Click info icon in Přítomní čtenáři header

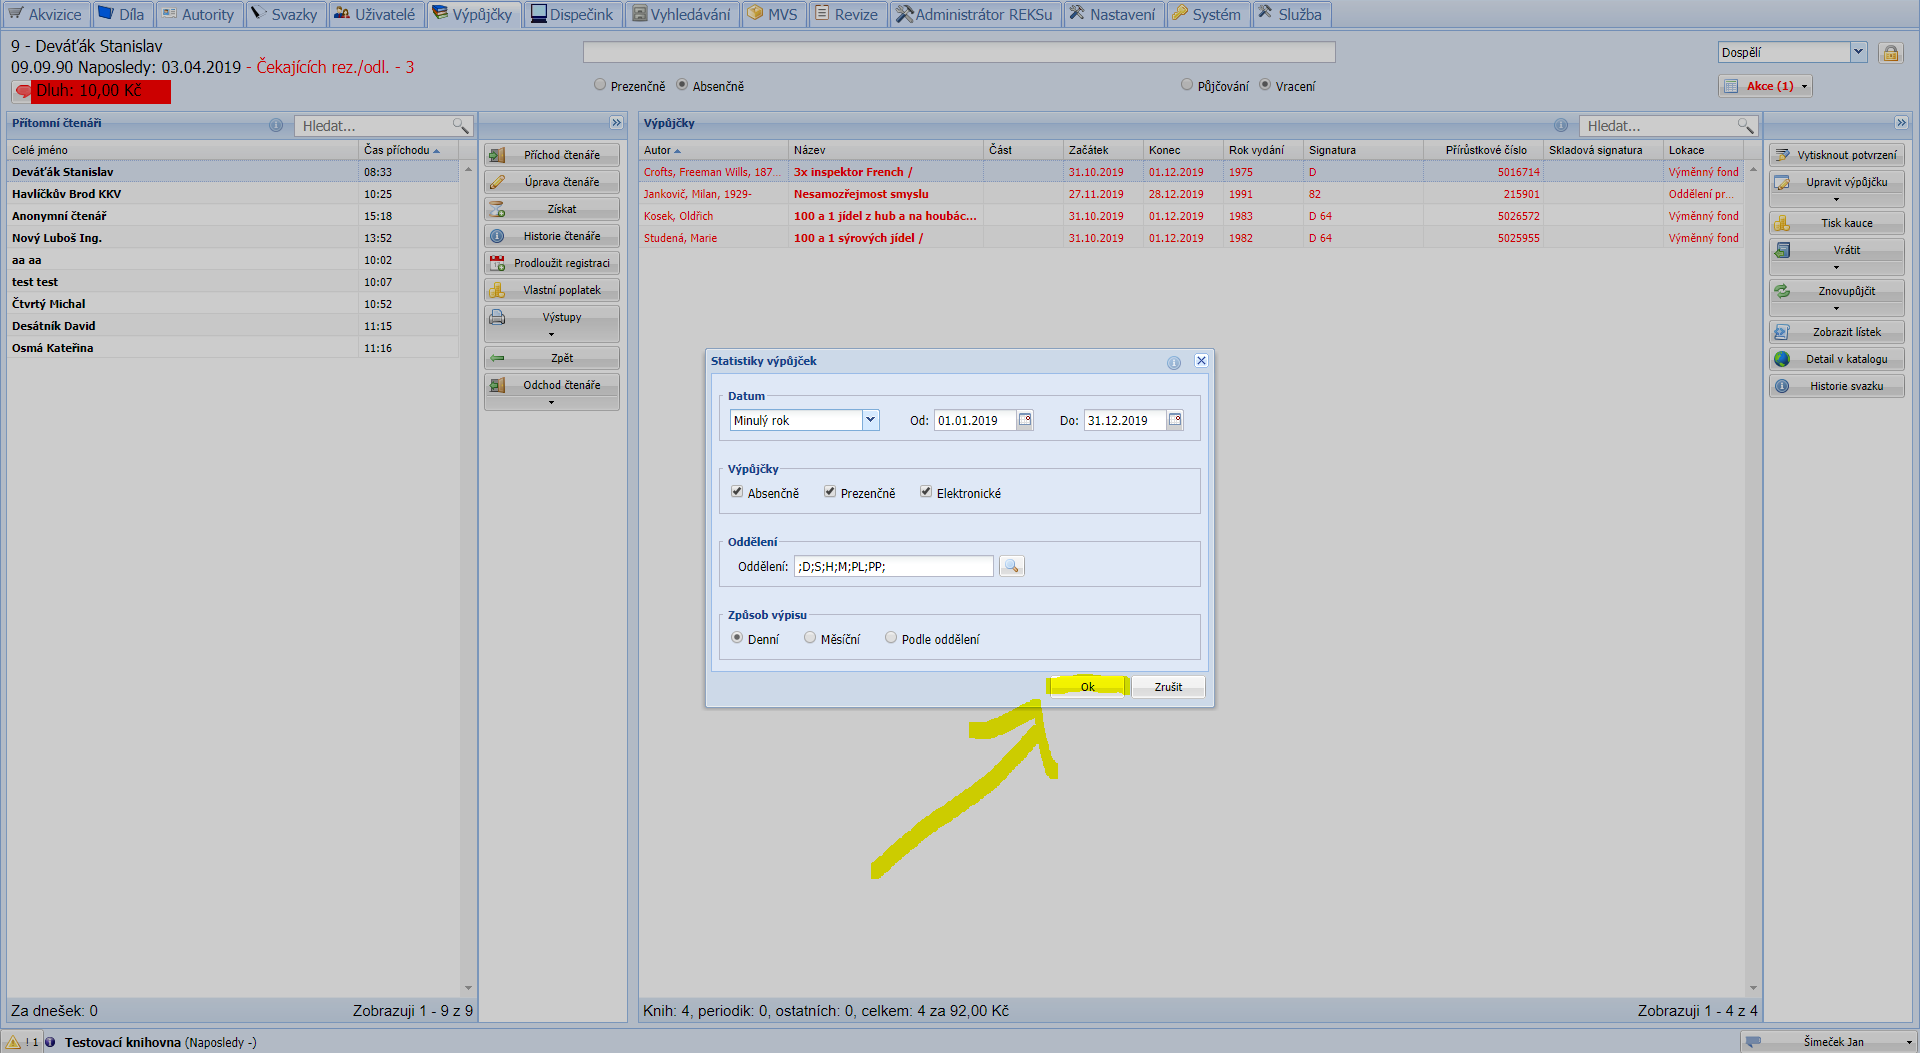click(x=276, y=125)
